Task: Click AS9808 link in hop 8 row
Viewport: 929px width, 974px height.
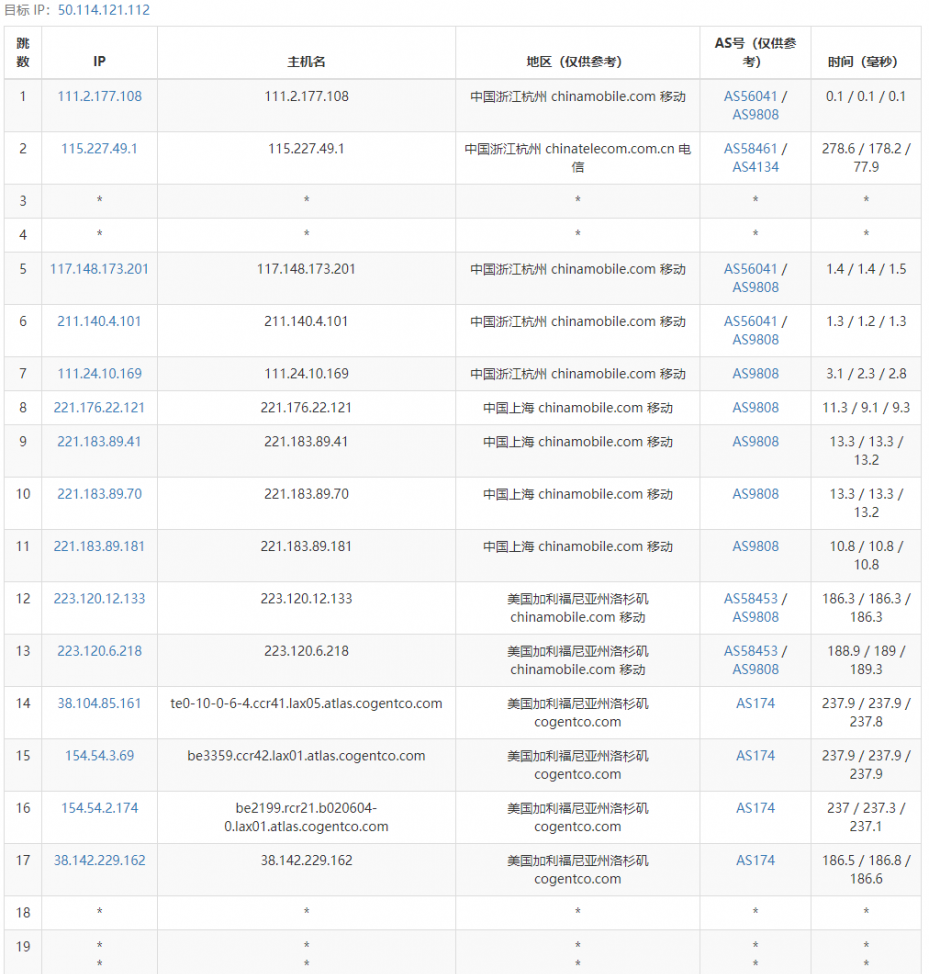Action: point(755,407)
